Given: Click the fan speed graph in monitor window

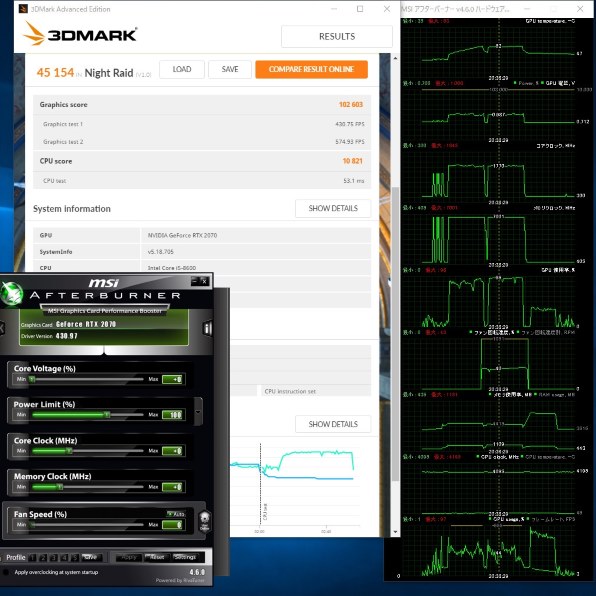Looking at the screenshot, I should 498,363.
